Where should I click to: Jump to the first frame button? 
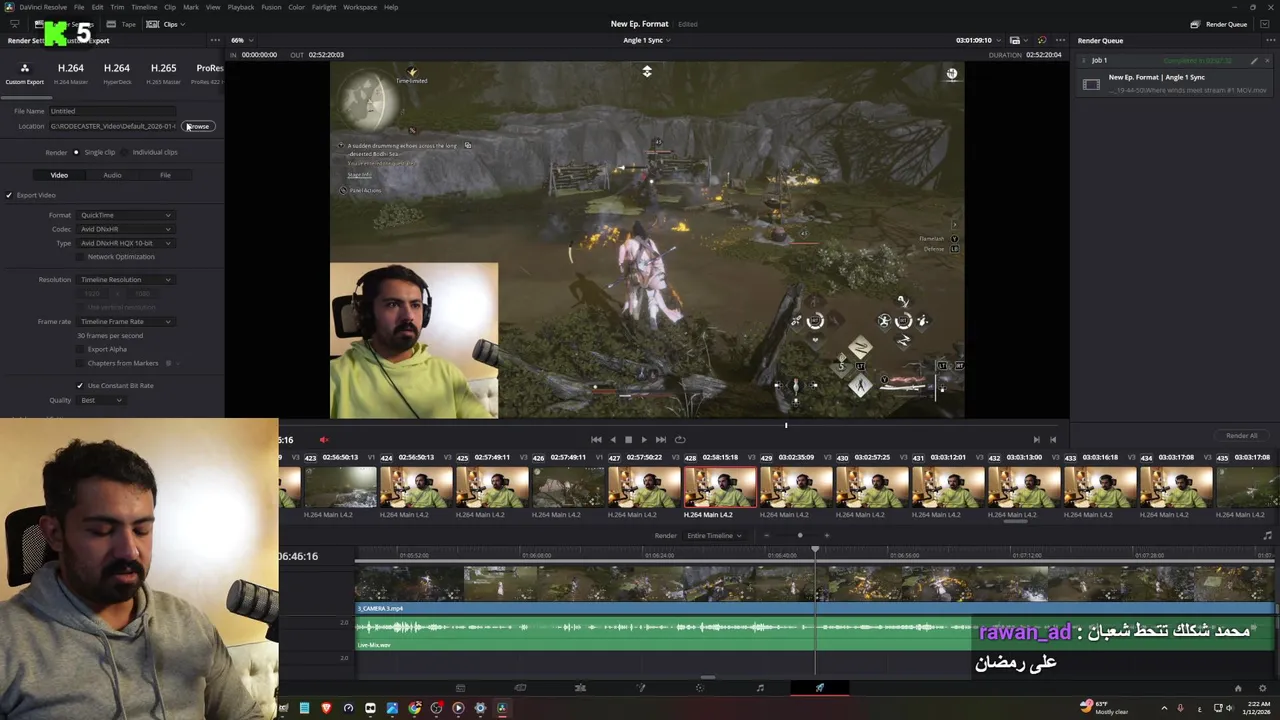[596, 440]
